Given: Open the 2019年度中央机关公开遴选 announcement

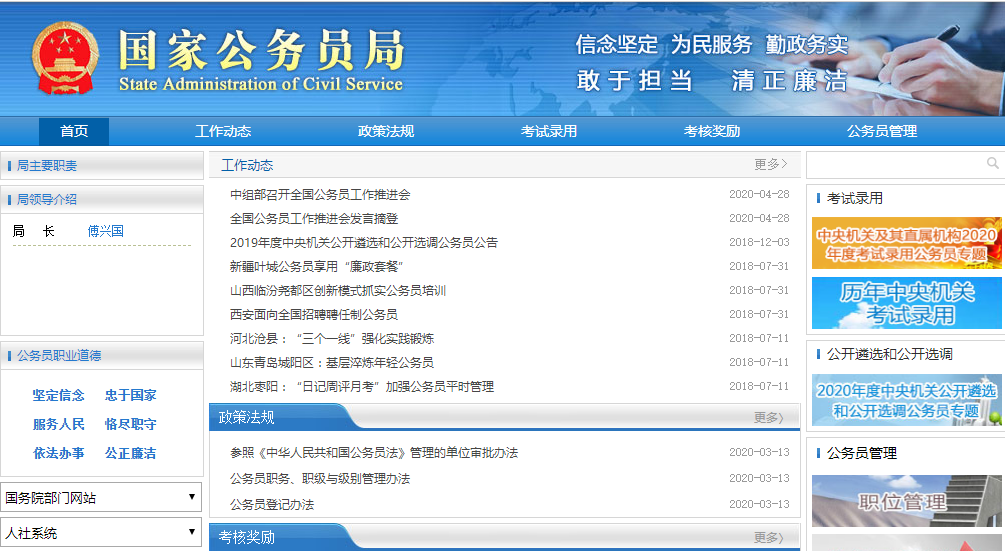Looking at the screenshot, I should (x=364, y=243).
